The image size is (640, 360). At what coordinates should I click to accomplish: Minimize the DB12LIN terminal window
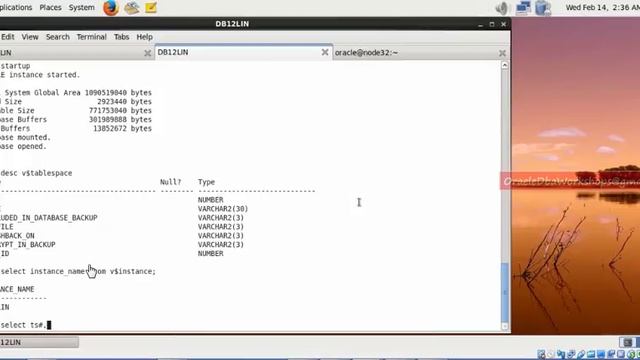(480, 24)
